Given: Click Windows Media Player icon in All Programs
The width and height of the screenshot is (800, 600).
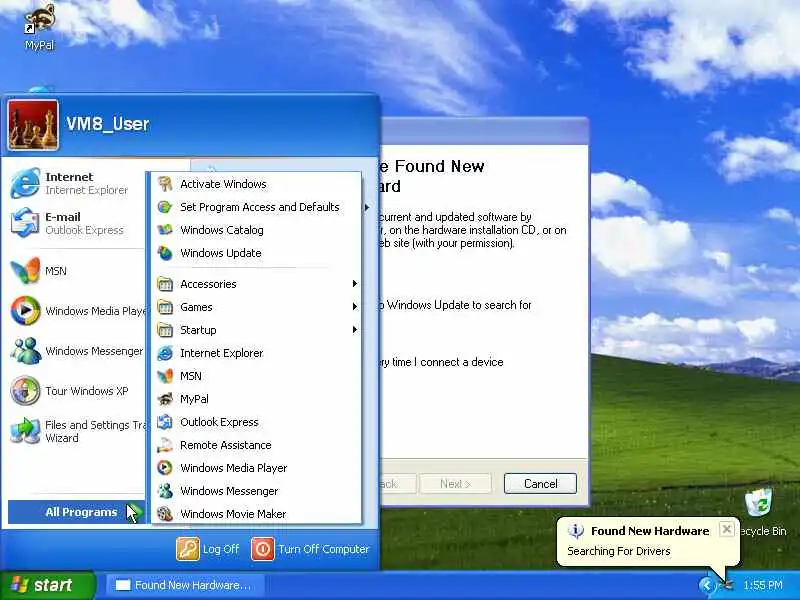Looking at the screenshot, I should click(x=165, y=468).
